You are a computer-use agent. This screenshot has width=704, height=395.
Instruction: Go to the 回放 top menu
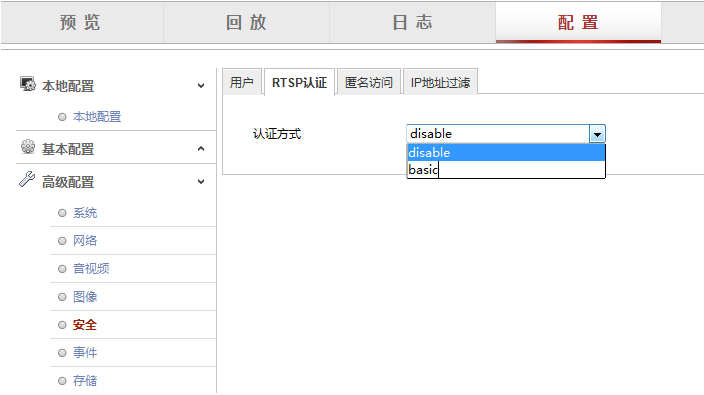pos(246,22)
